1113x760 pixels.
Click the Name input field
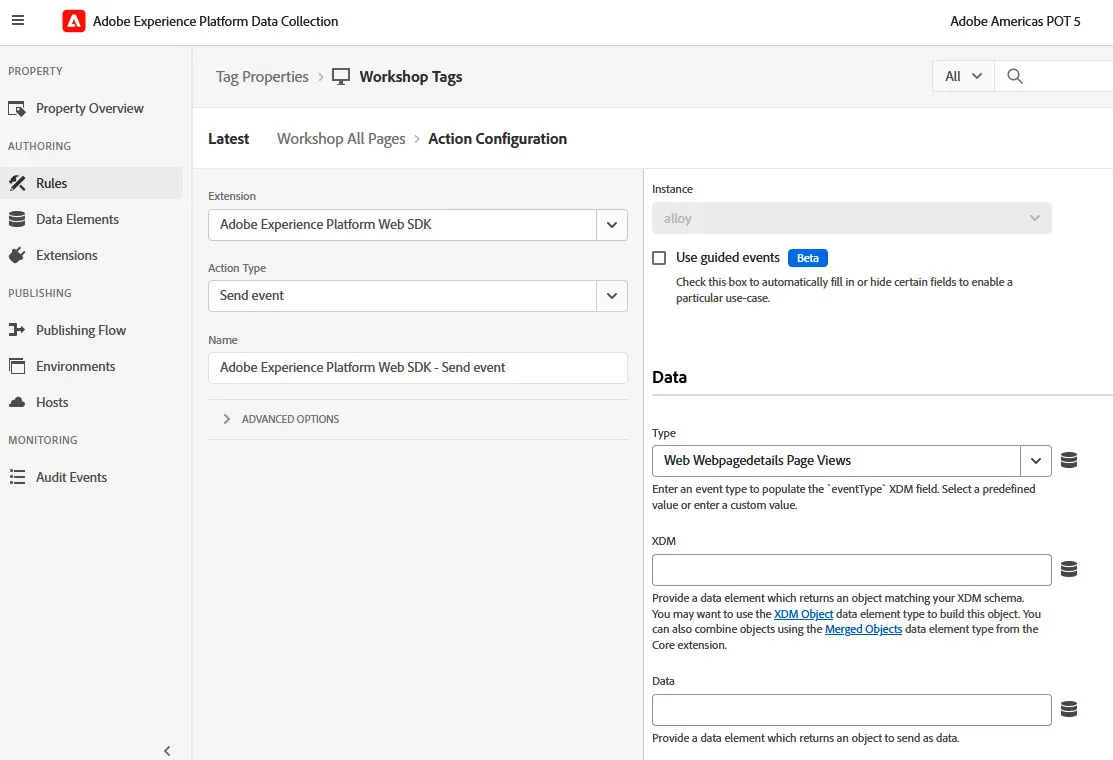417,368
